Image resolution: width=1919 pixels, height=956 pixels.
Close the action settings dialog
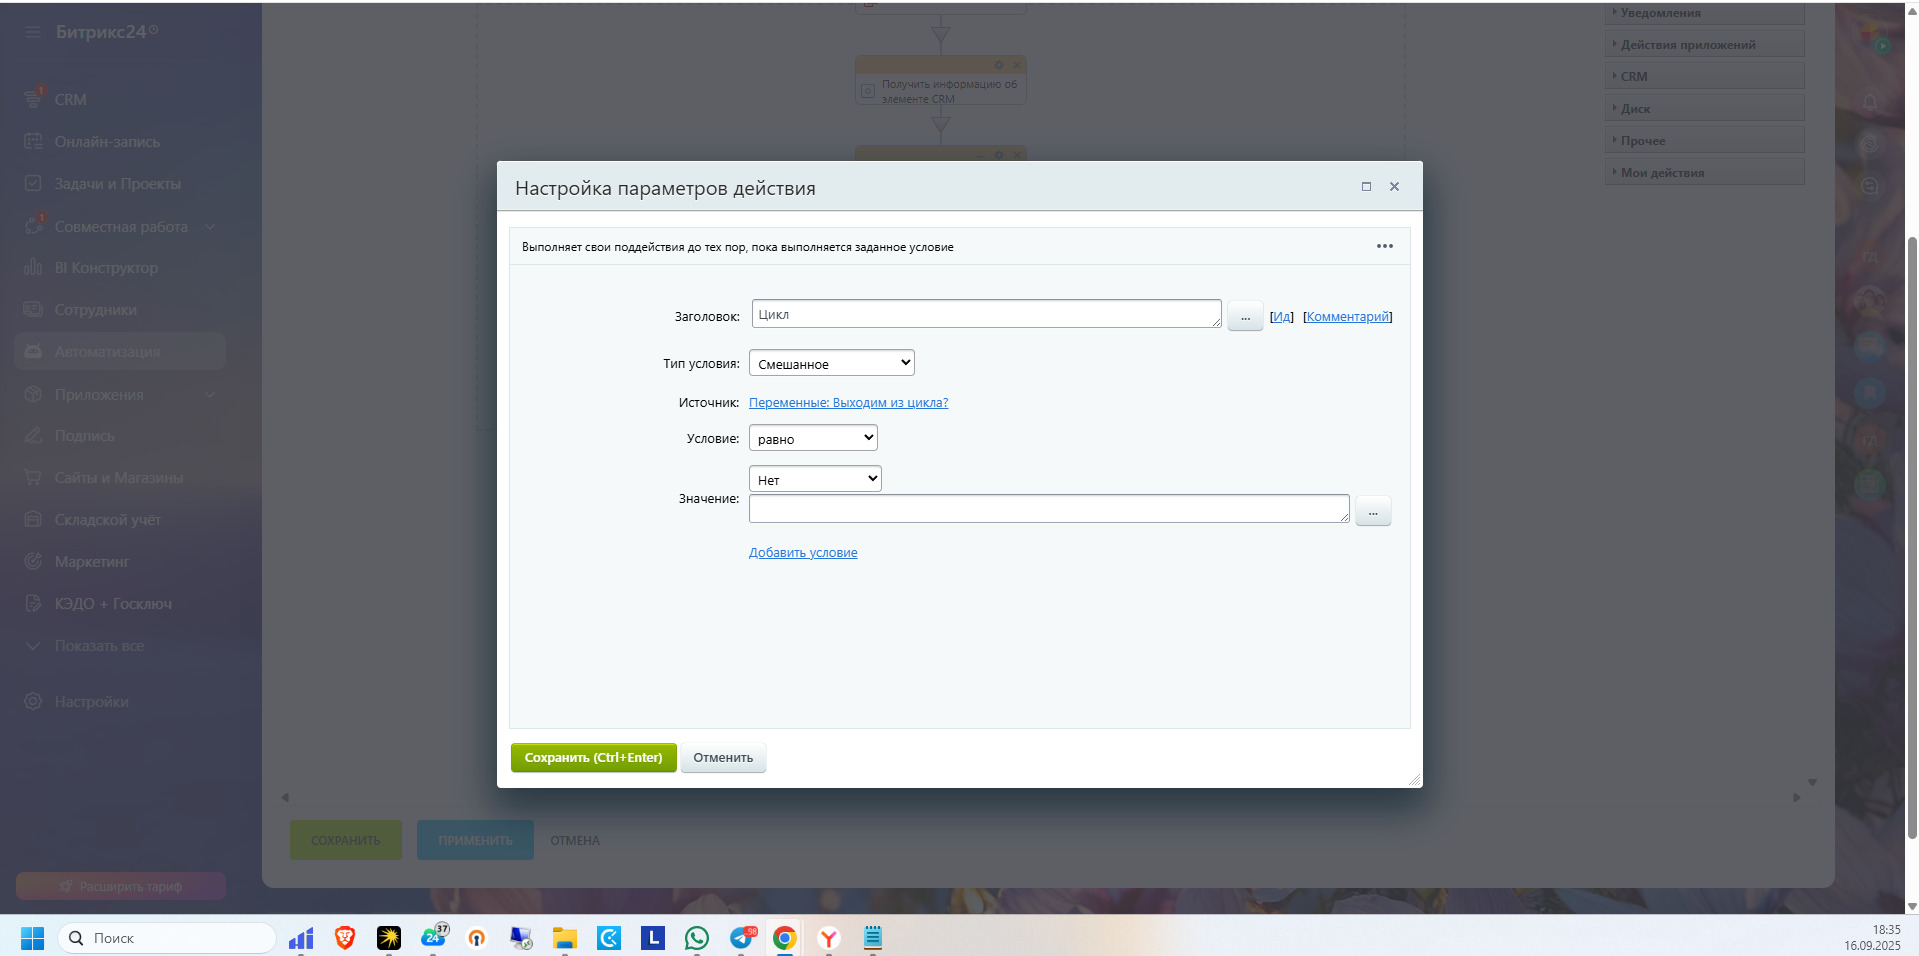tap(1394, 187)
